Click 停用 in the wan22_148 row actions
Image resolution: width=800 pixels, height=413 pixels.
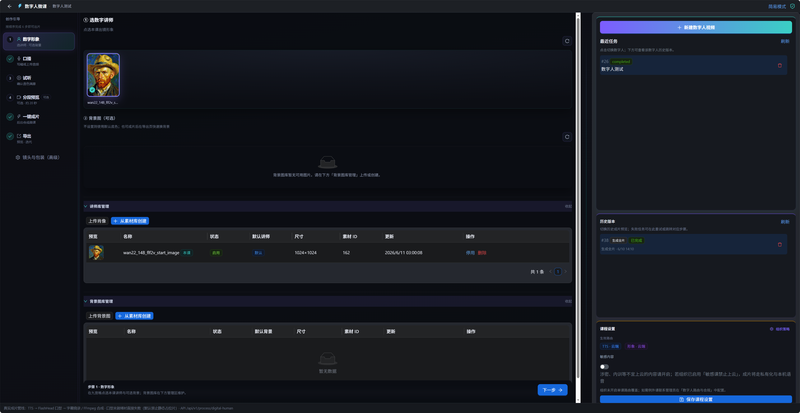coord(470,253)
